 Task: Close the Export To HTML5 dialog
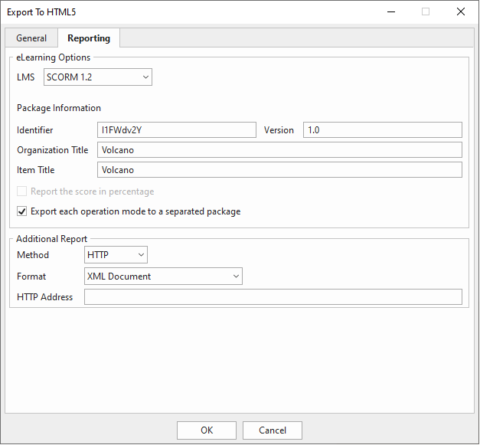point(461,12)
